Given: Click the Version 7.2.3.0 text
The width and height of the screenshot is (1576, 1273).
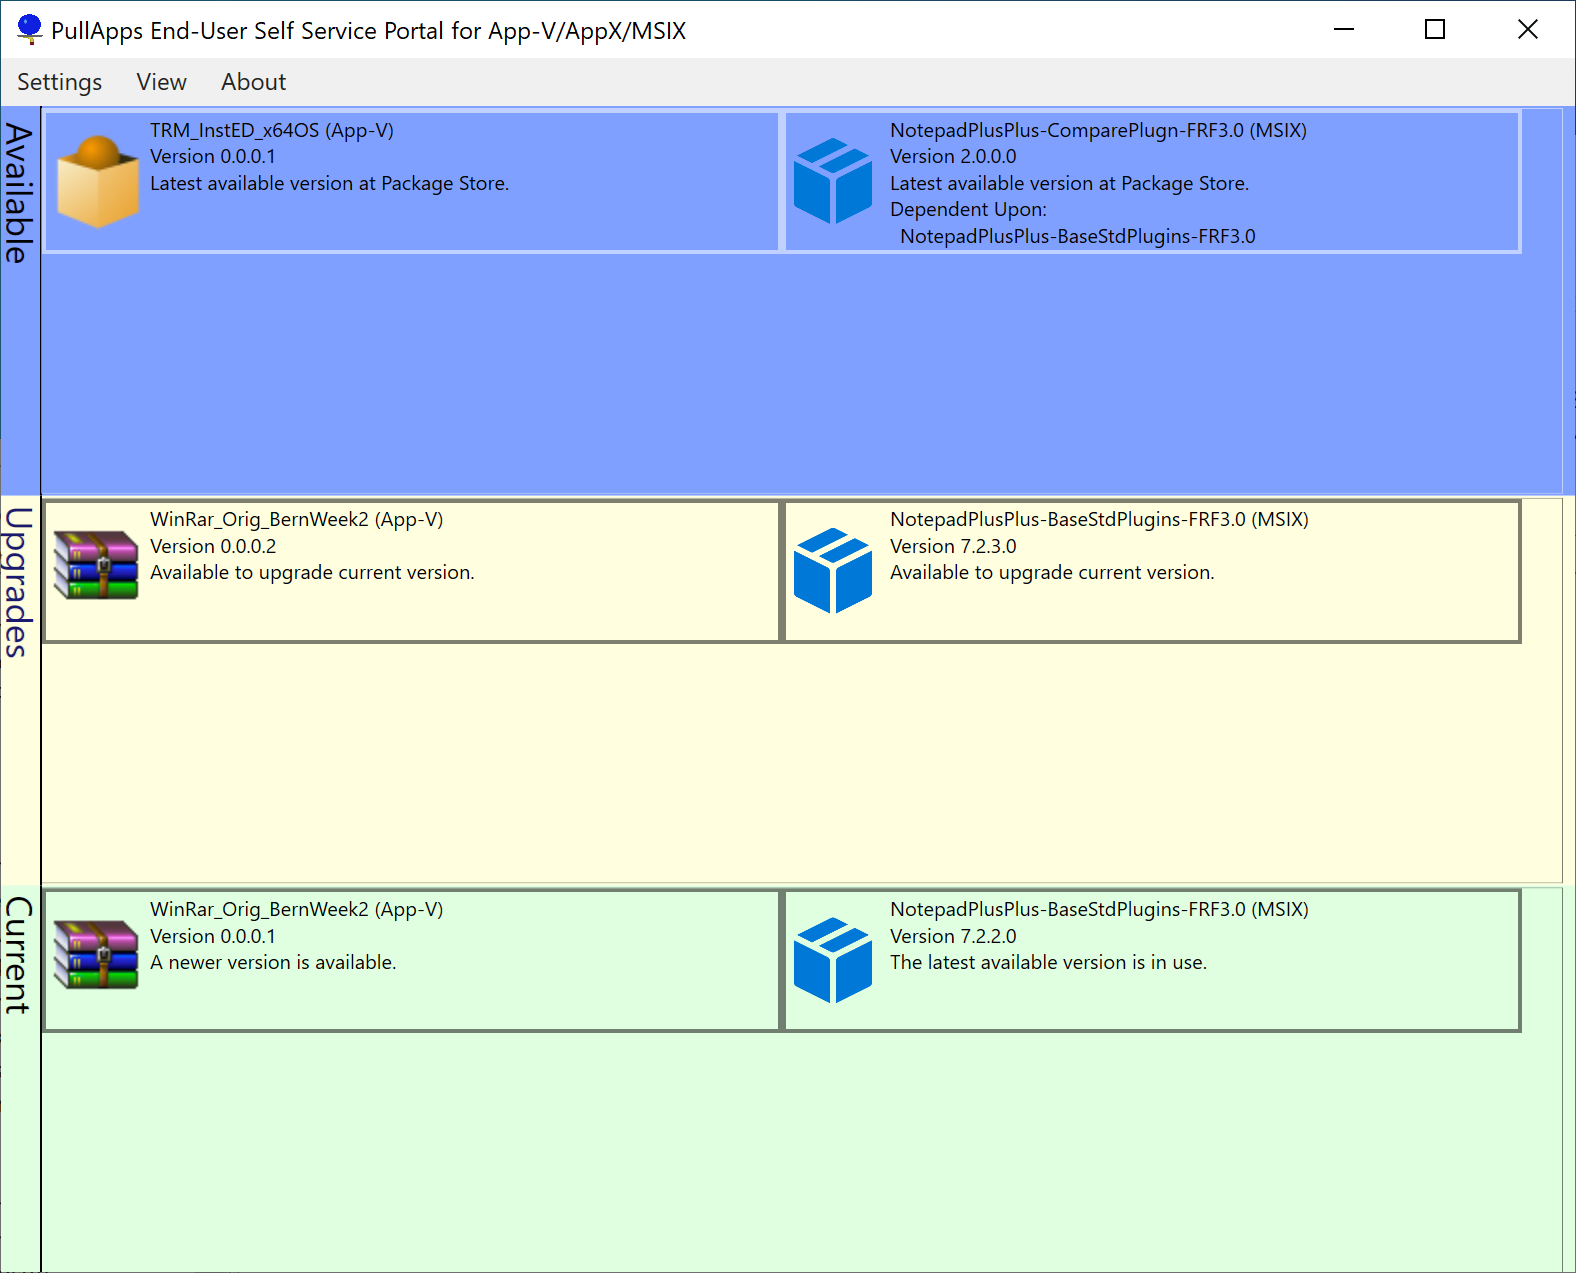Looking at the screenshot, I should tap(953, 546).
